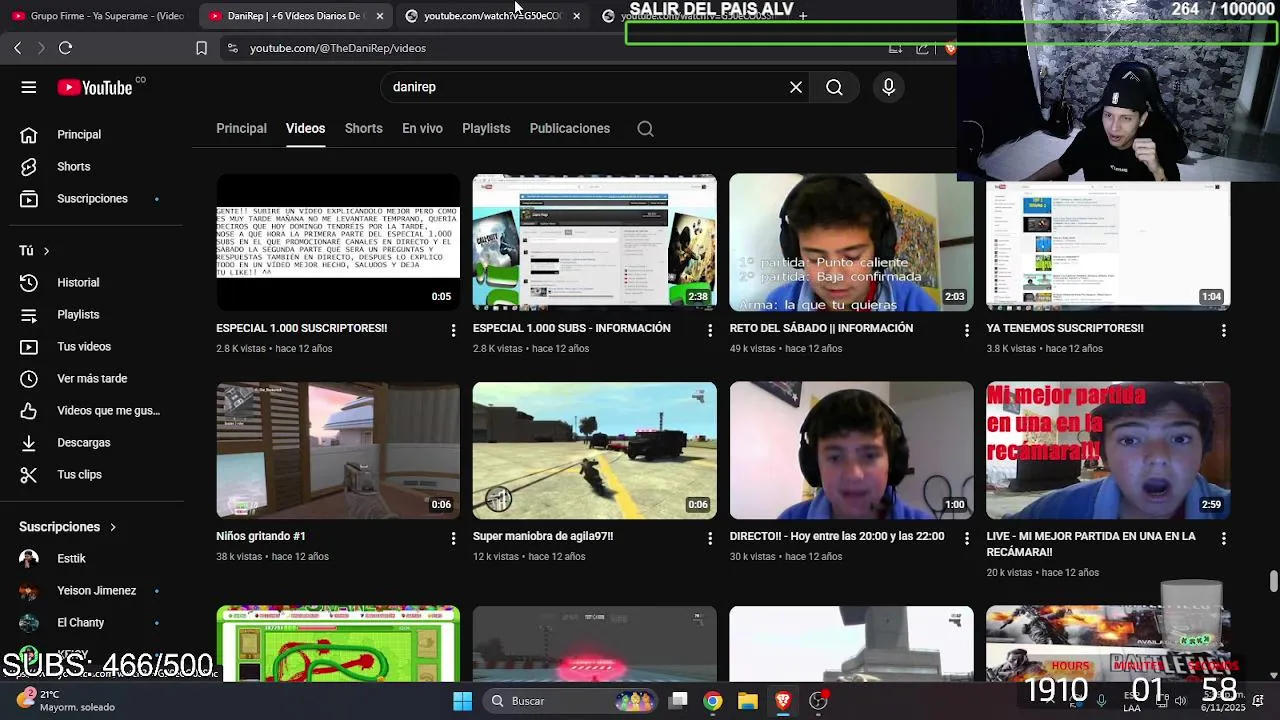Open options for ESPECIAL 1.000 SUSCRIPTORES!! video
The image size is (1280, 720).
[x=453, y=330]
